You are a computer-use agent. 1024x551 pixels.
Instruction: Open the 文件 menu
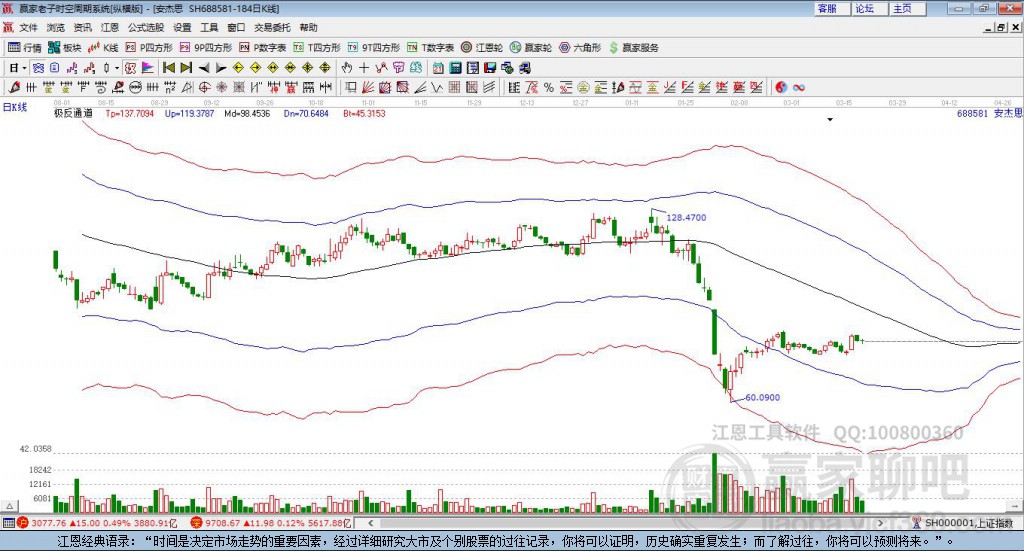[28, 27]
